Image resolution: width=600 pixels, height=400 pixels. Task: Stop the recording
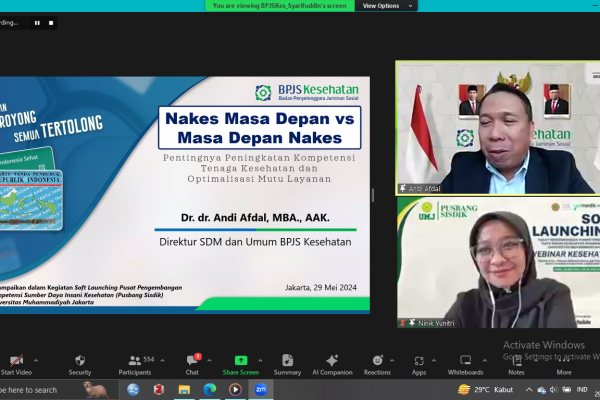pyautogui.click(x=51, y=23)
